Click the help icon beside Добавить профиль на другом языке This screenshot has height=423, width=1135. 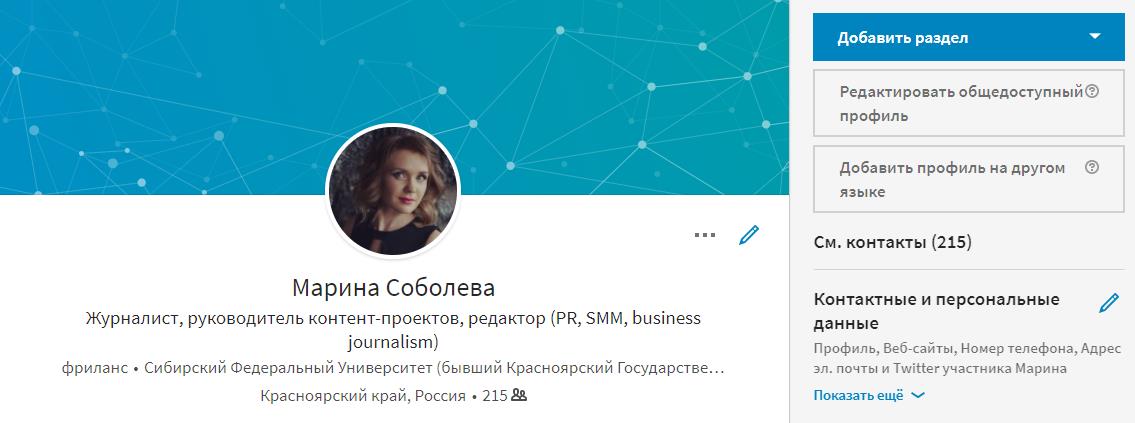[x=1092, y=167]
